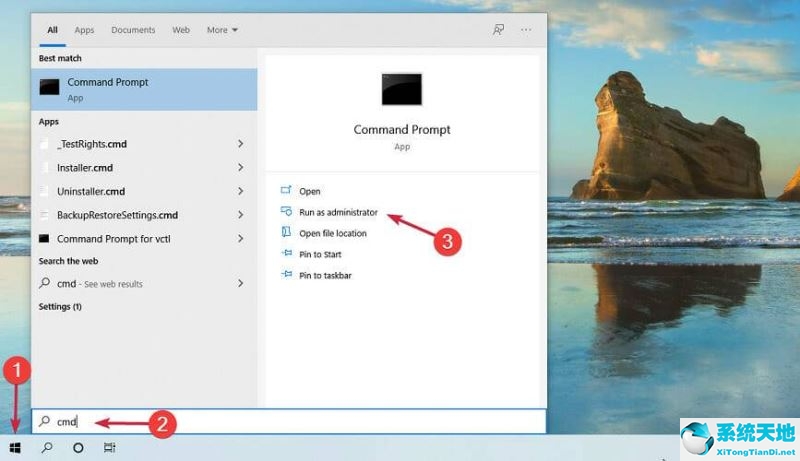Choose Pin to Start
The width and height of the screenshot is (800, 461).
(x=320, y=254)
